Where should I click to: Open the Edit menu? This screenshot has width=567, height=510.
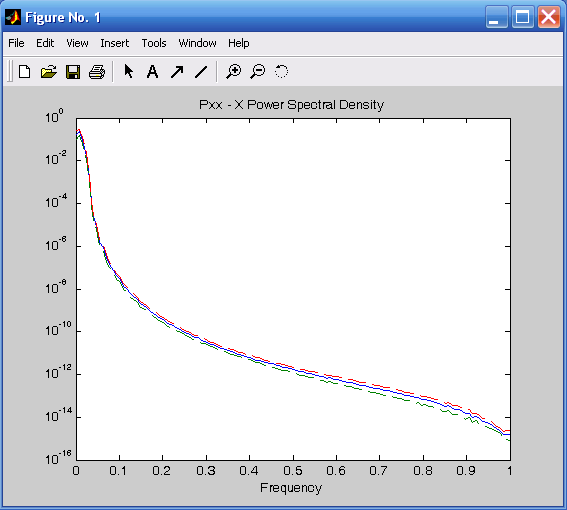(x=45, y=43)
